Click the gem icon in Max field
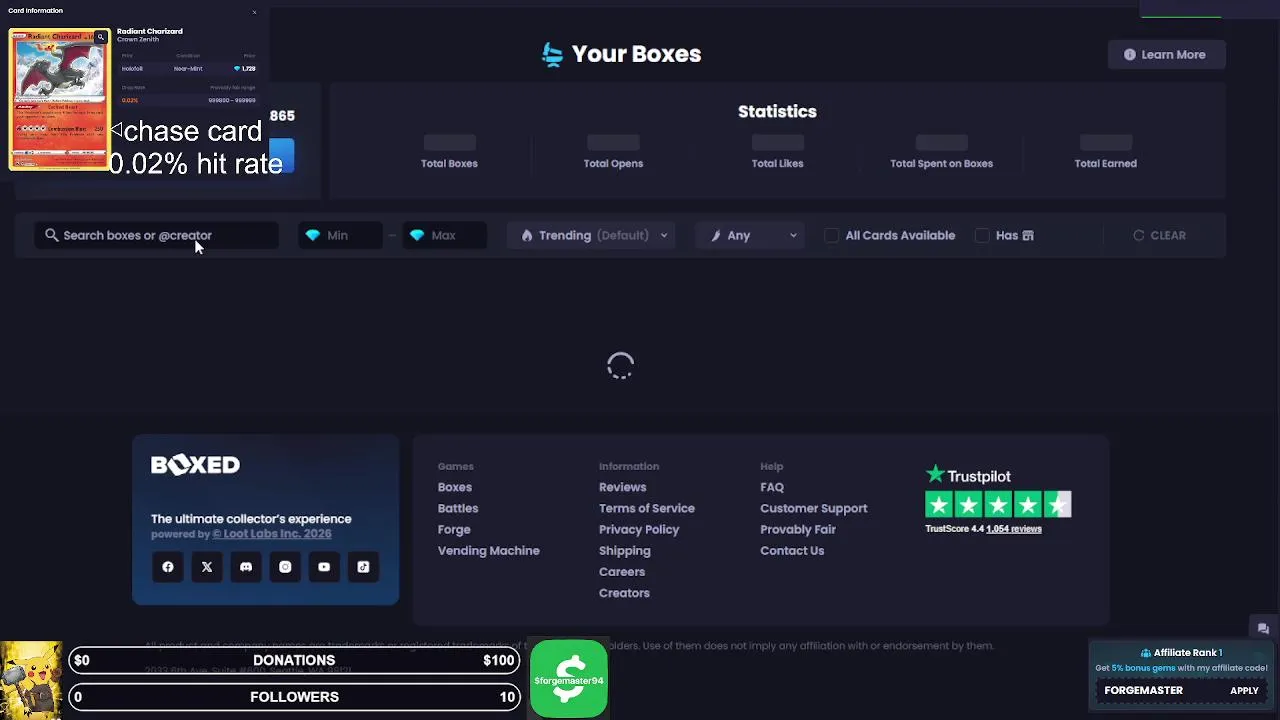1280x720 pixels. coord(417,235)
